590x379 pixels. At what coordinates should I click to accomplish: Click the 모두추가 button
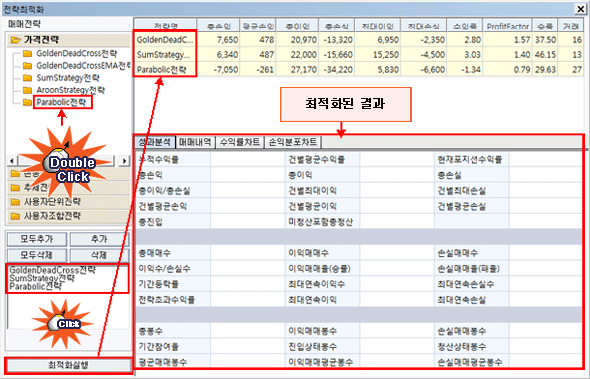37,239
